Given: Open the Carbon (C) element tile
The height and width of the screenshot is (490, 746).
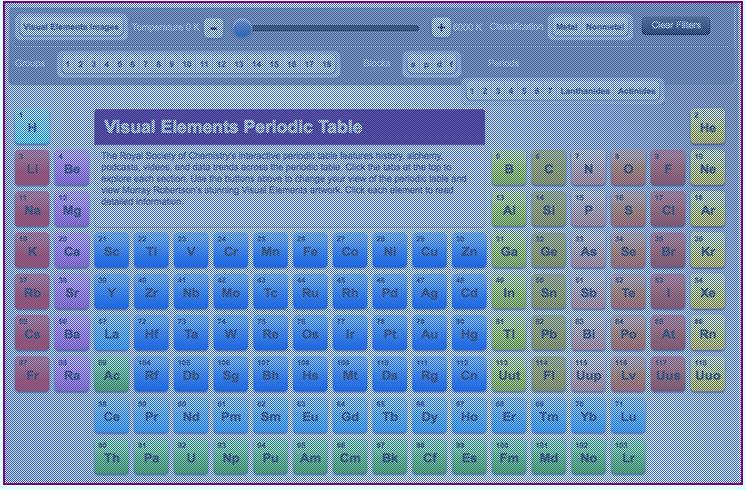Looking at the screenshot, I should pyautogui.click(x=549, y=168).
